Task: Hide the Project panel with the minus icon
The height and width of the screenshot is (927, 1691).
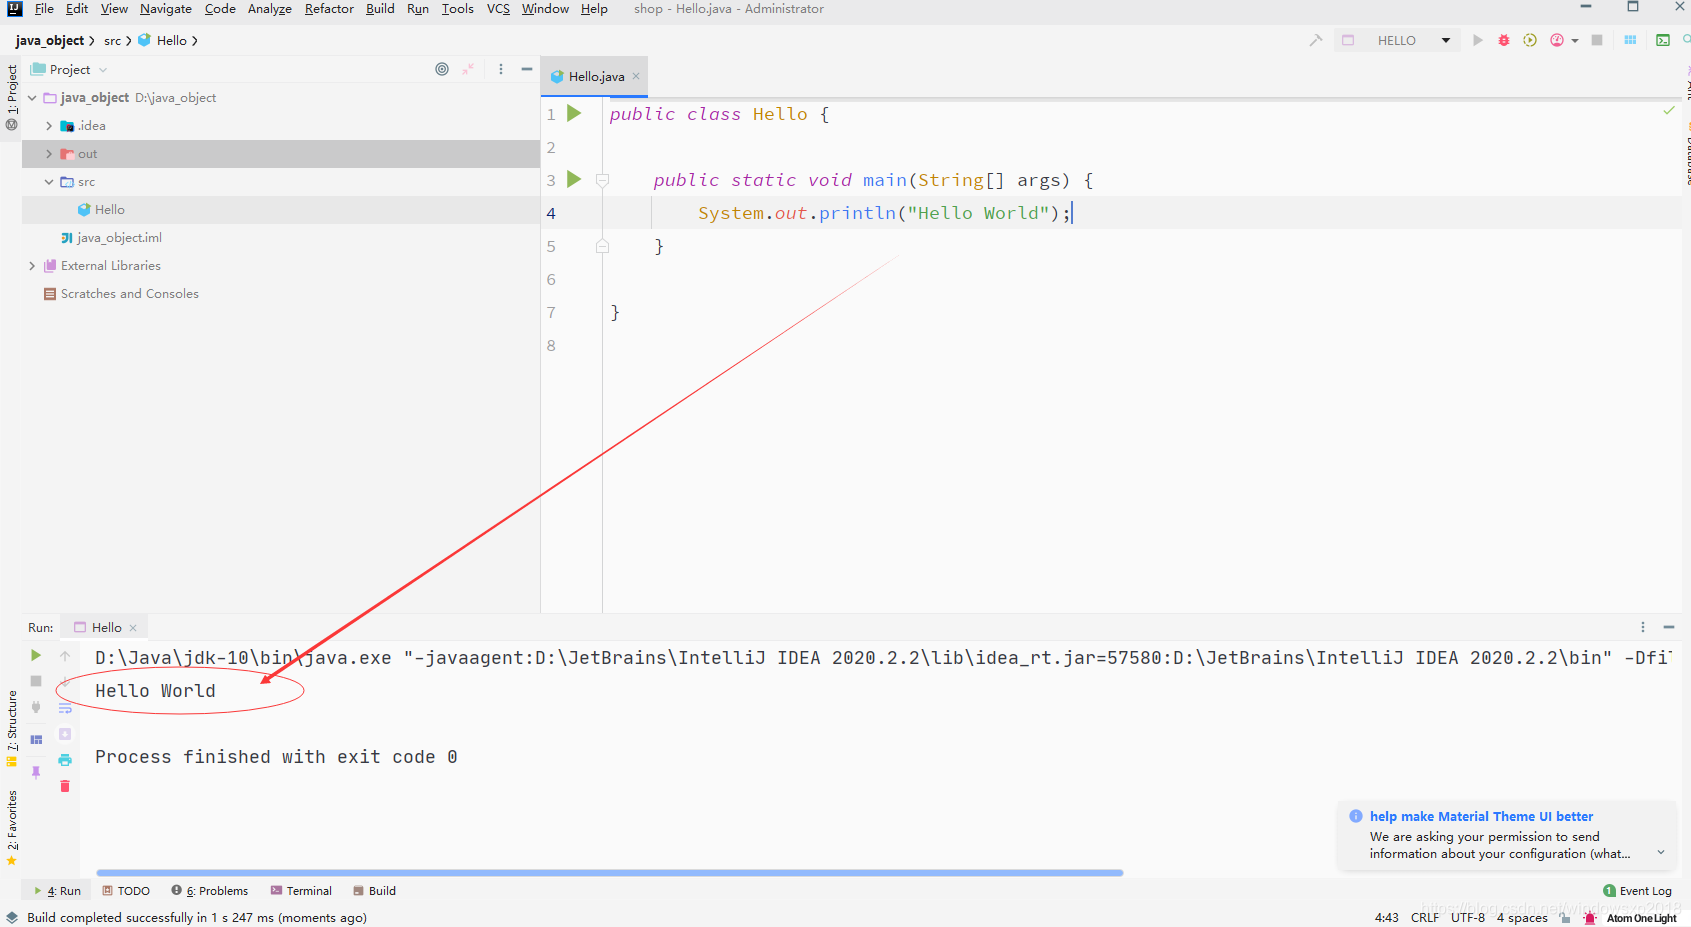Action: point(527,69)
